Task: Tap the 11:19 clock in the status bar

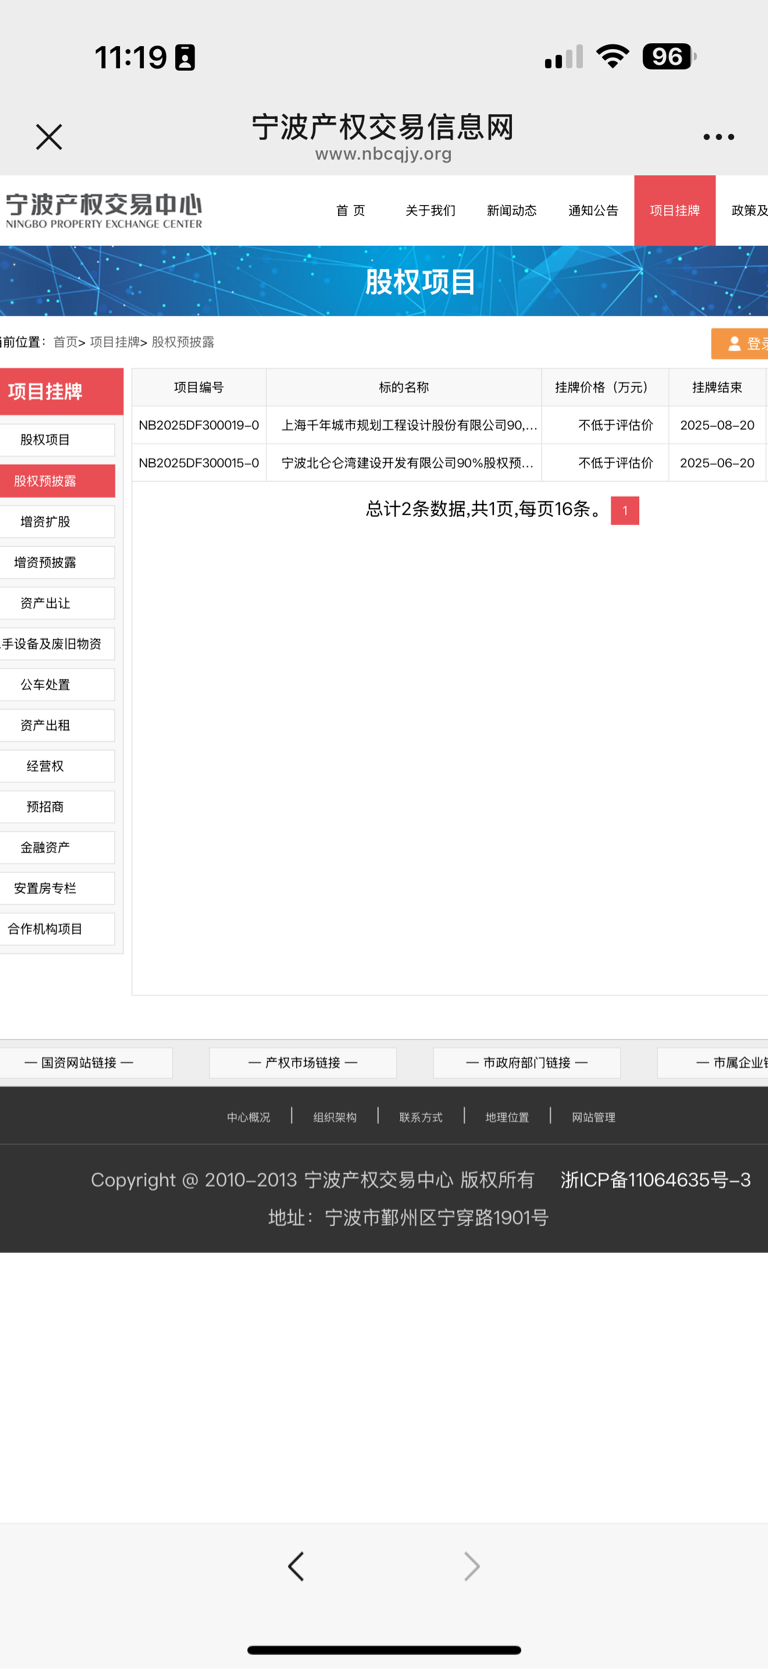Action: (x=131, y=57)
